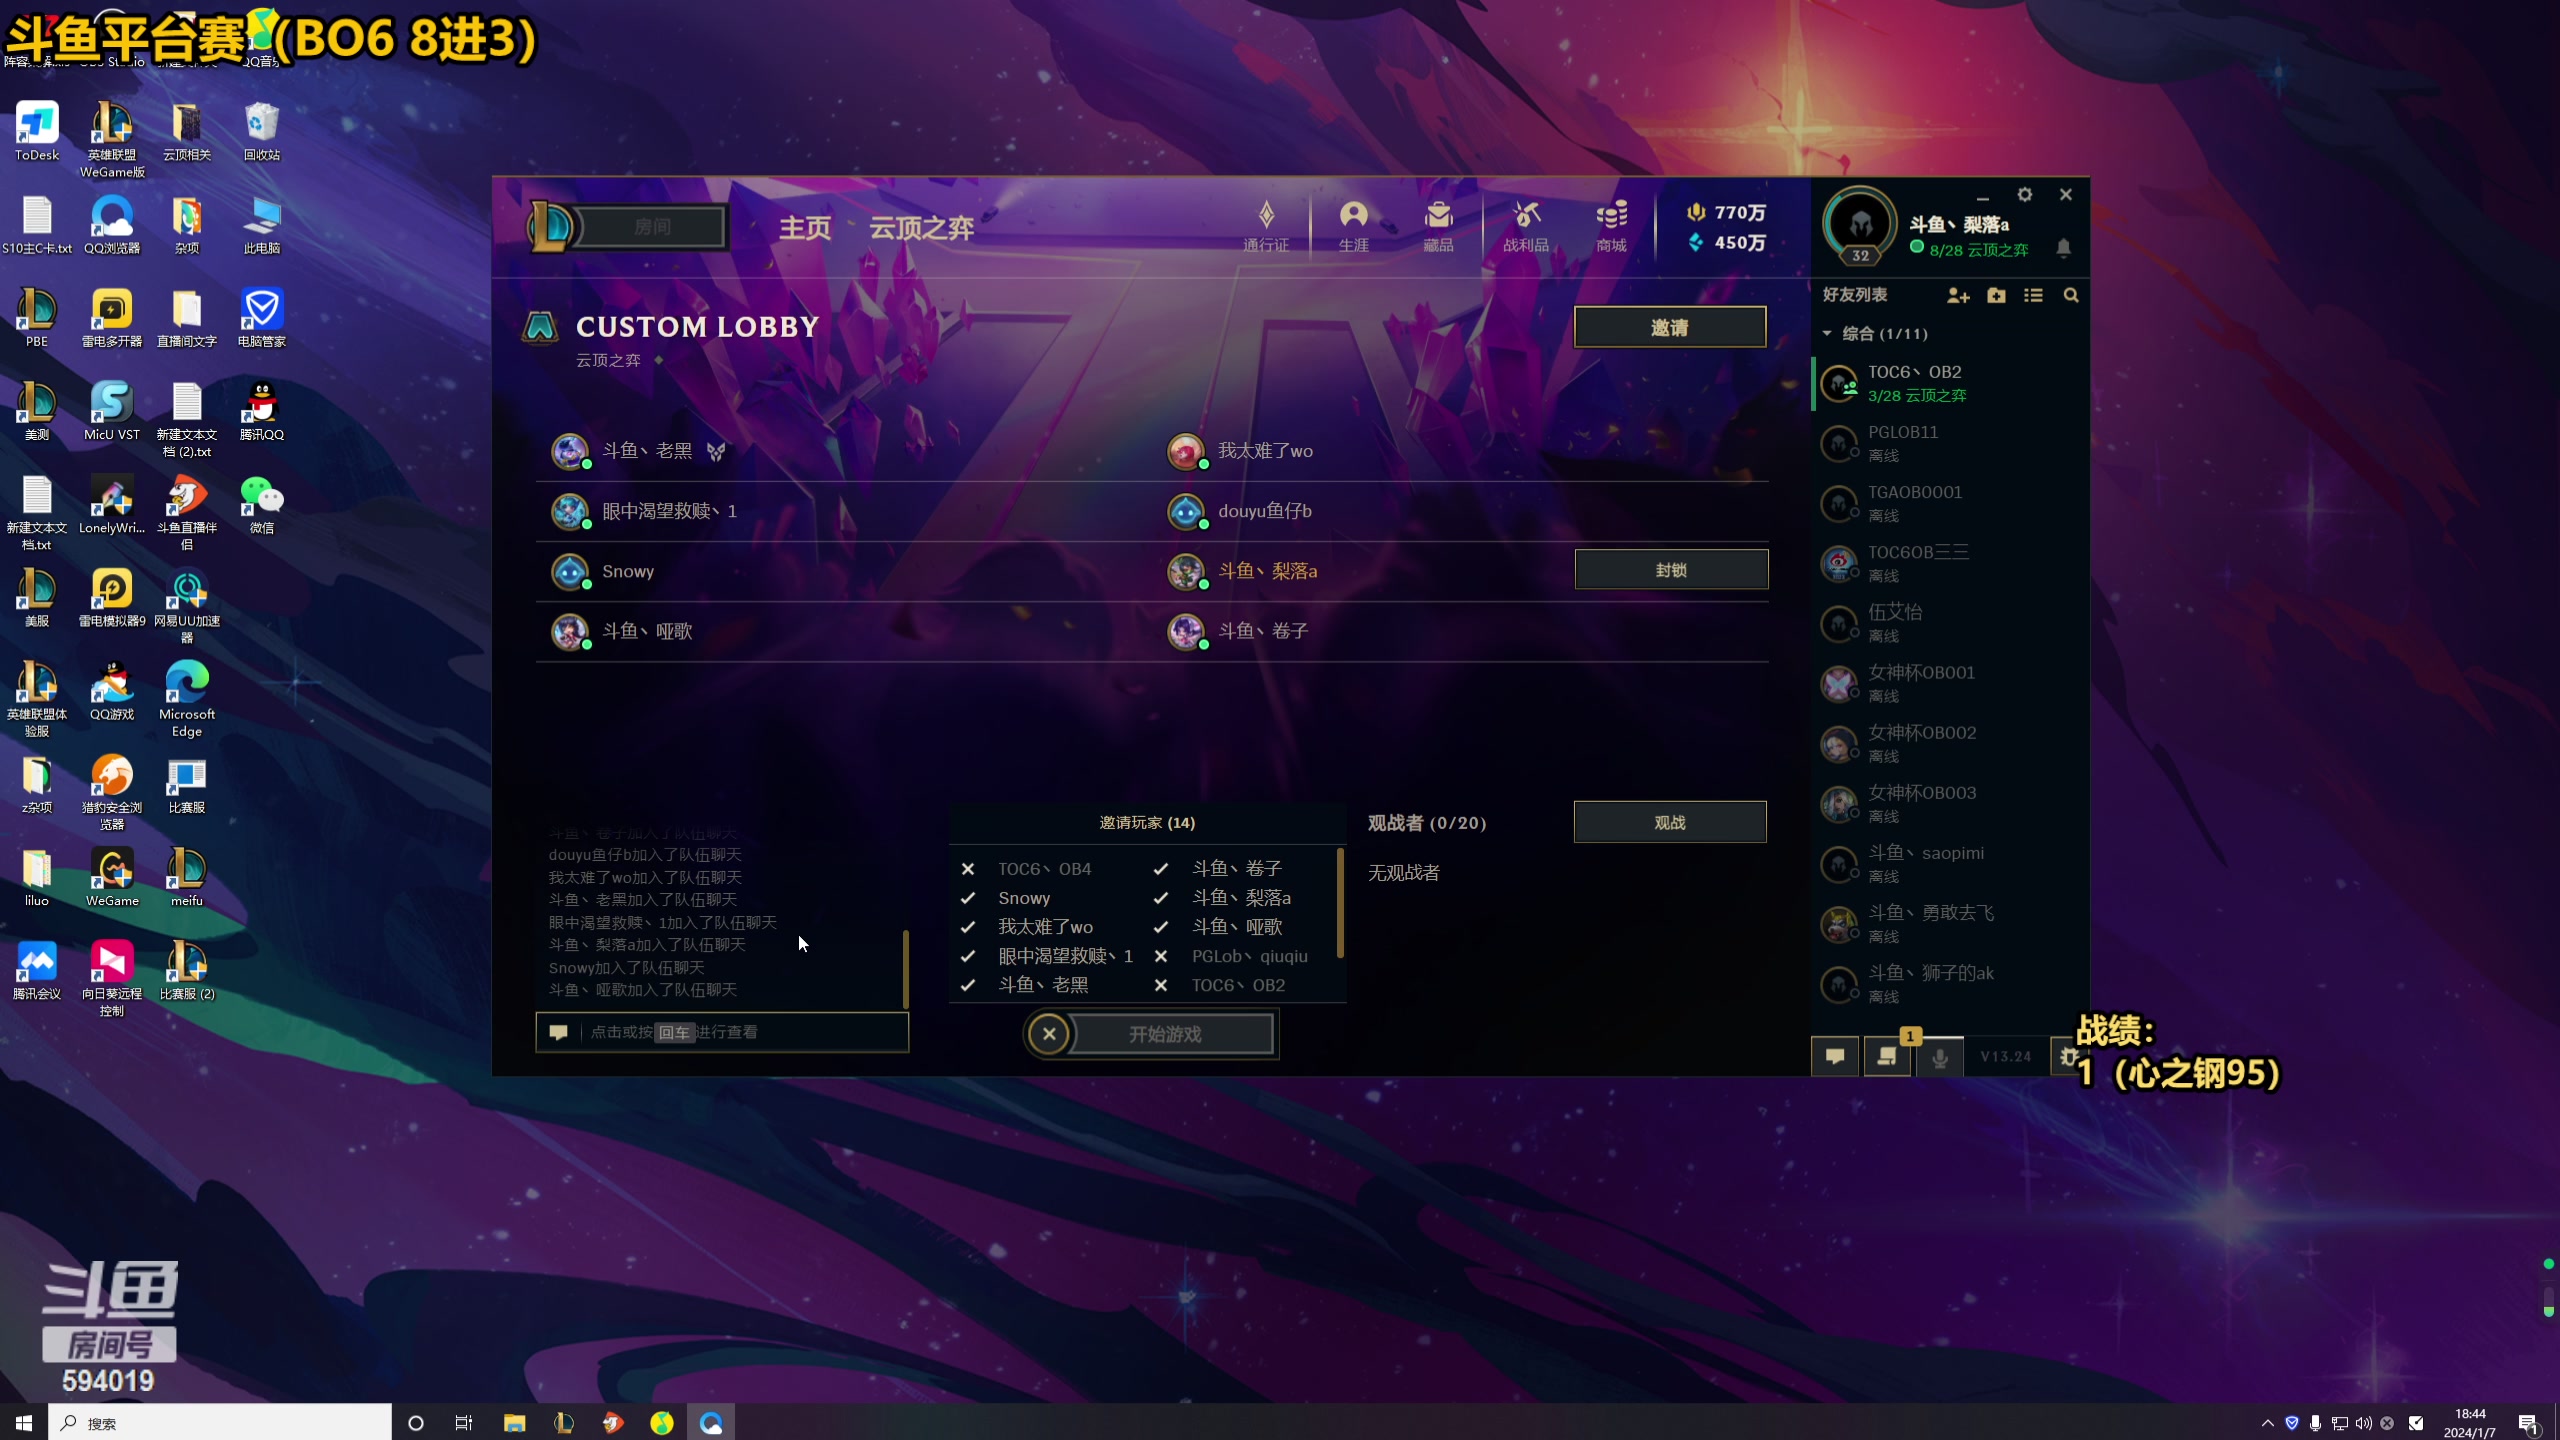Screen dimensions: 2560x1440
Task: Open the 藏品 collection icon
Action: 1438,226
